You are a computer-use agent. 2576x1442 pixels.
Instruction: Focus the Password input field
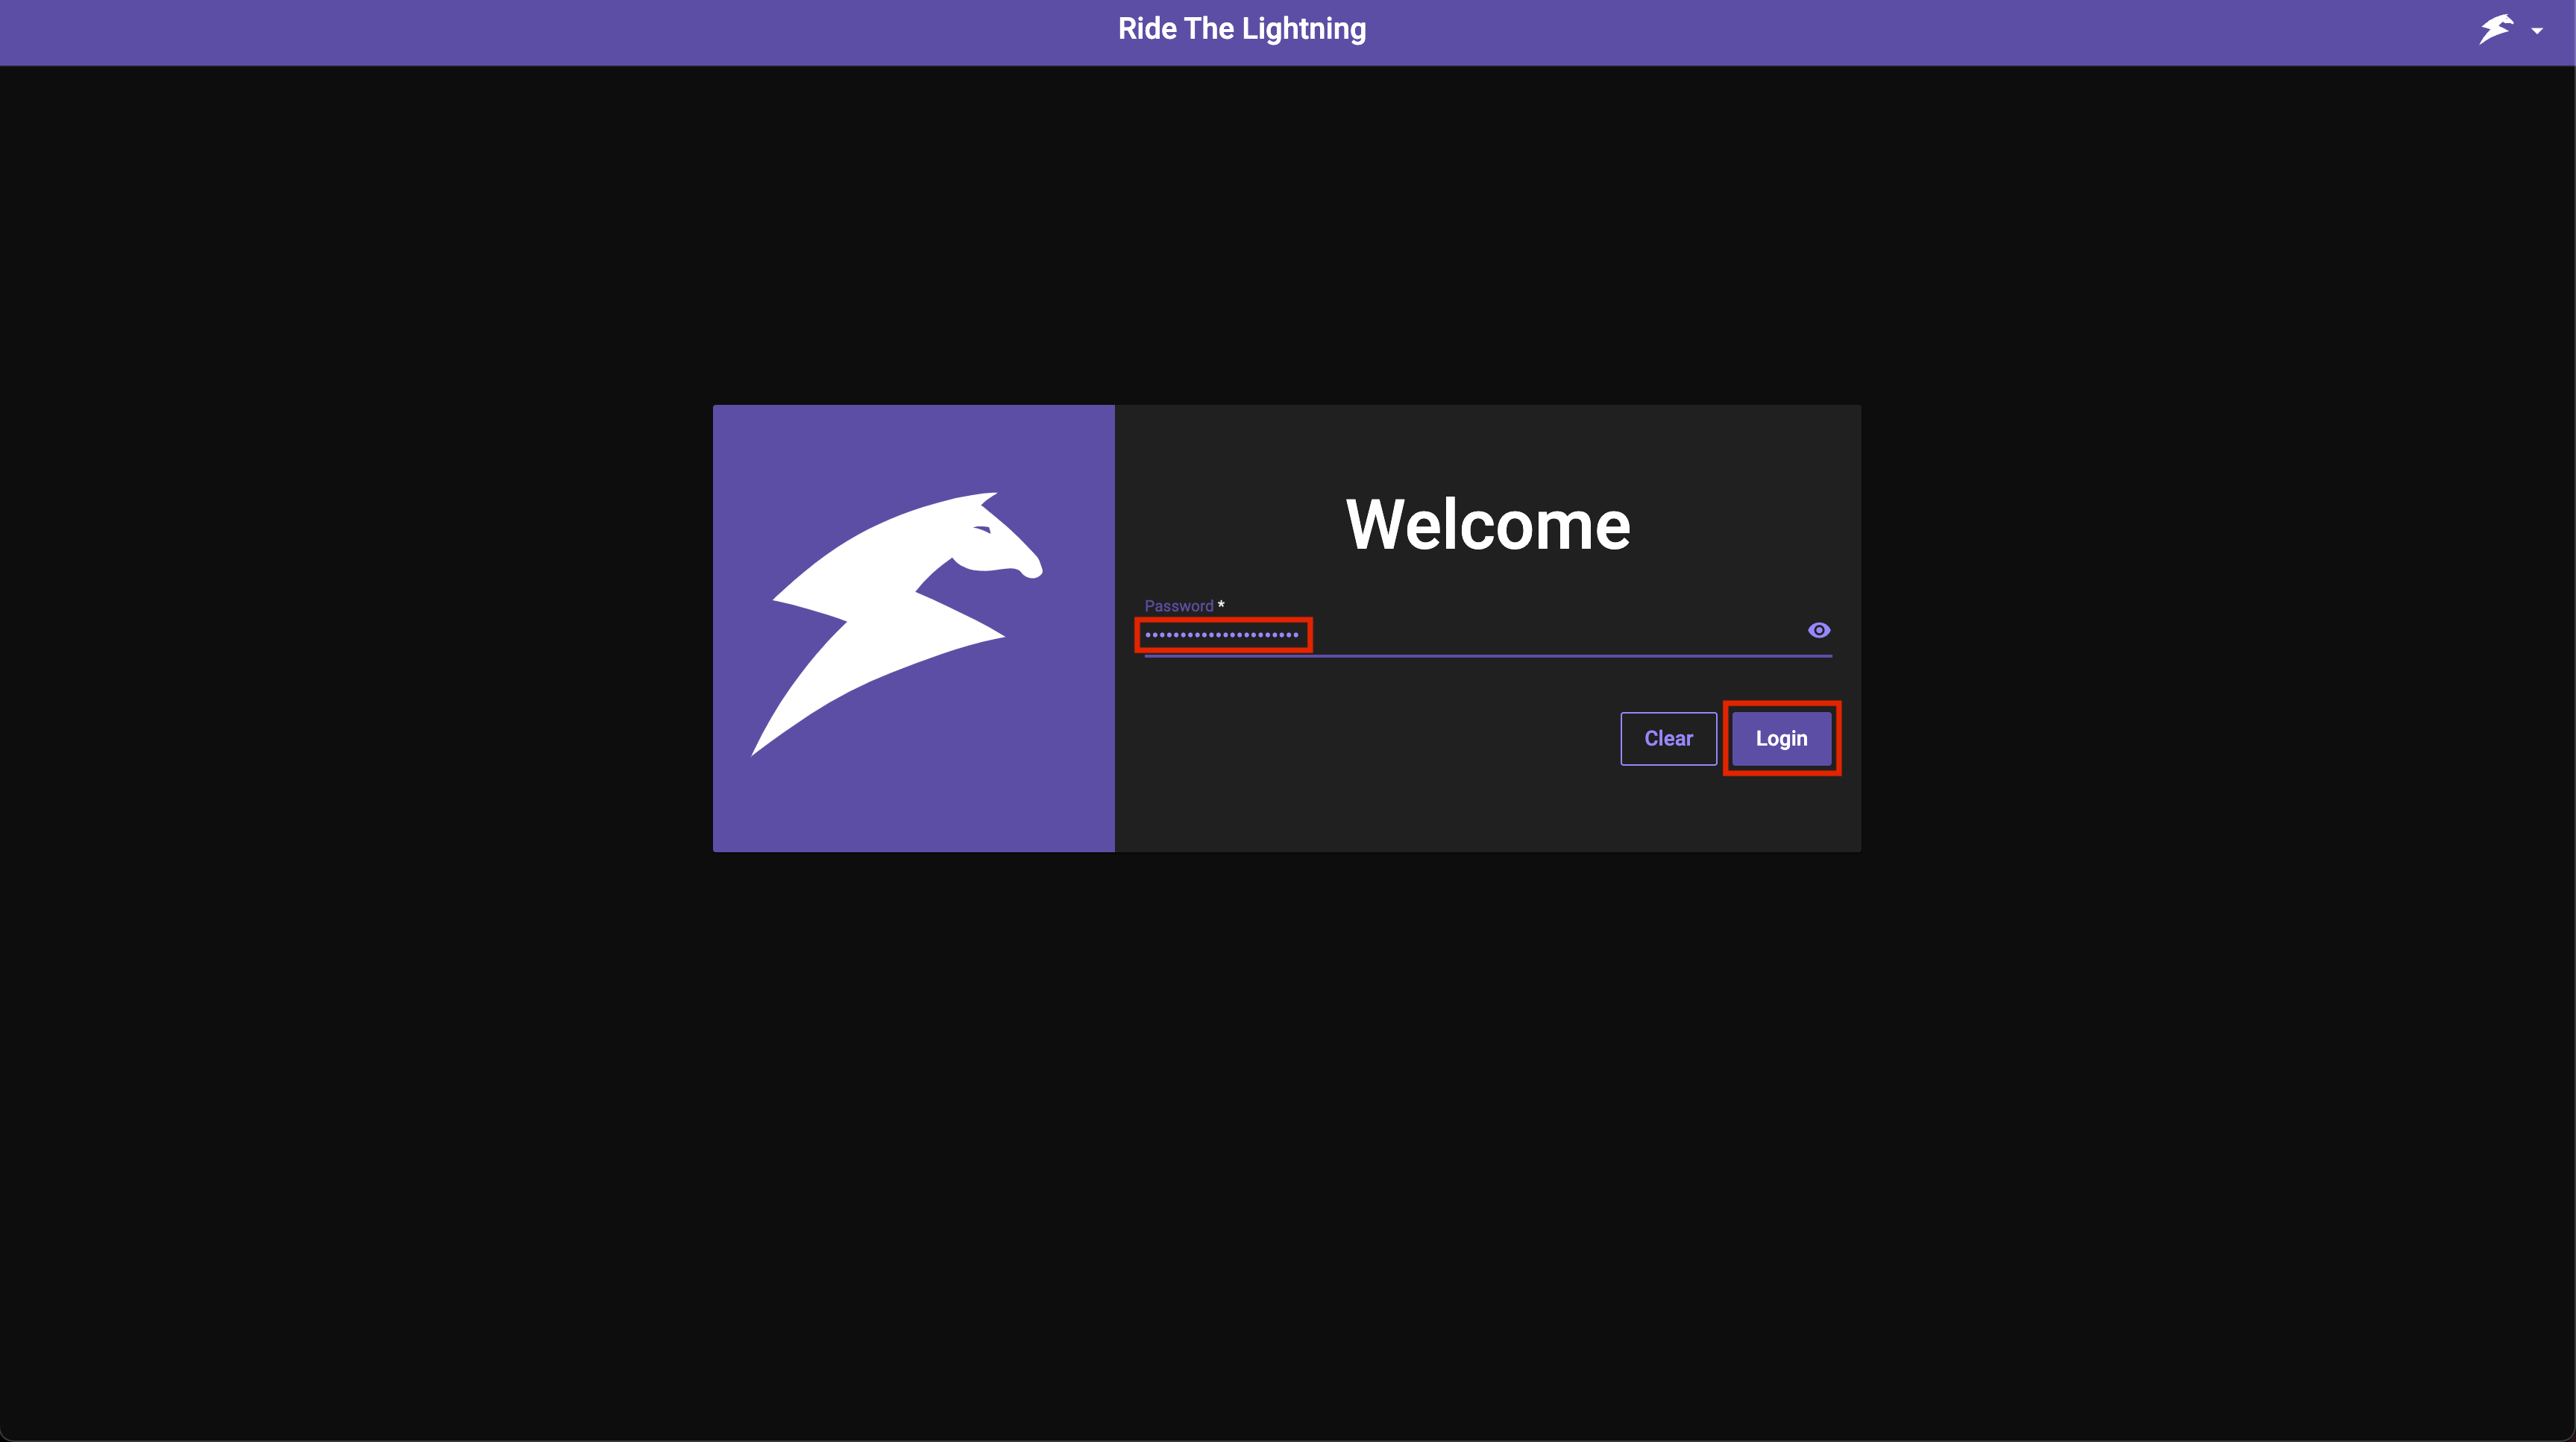click(1450, 635)
